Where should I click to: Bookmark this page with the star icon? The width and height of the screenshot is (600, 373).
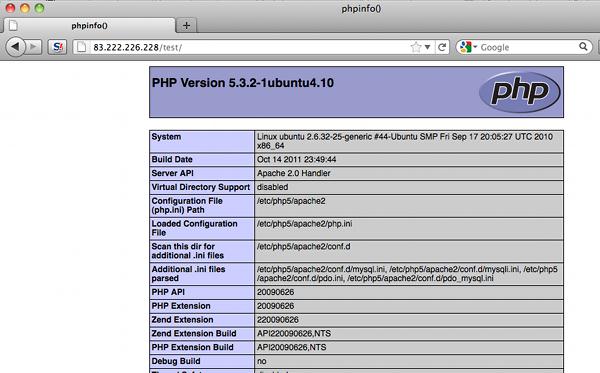click(416, 47)
